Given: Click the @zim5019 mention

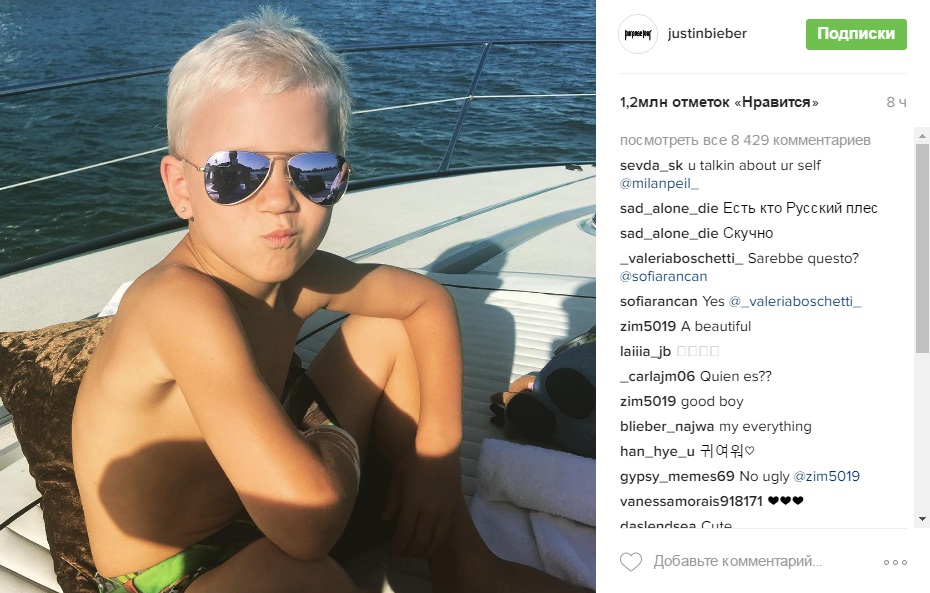Looking at the screenshot, I should click(x=826, y=476).
